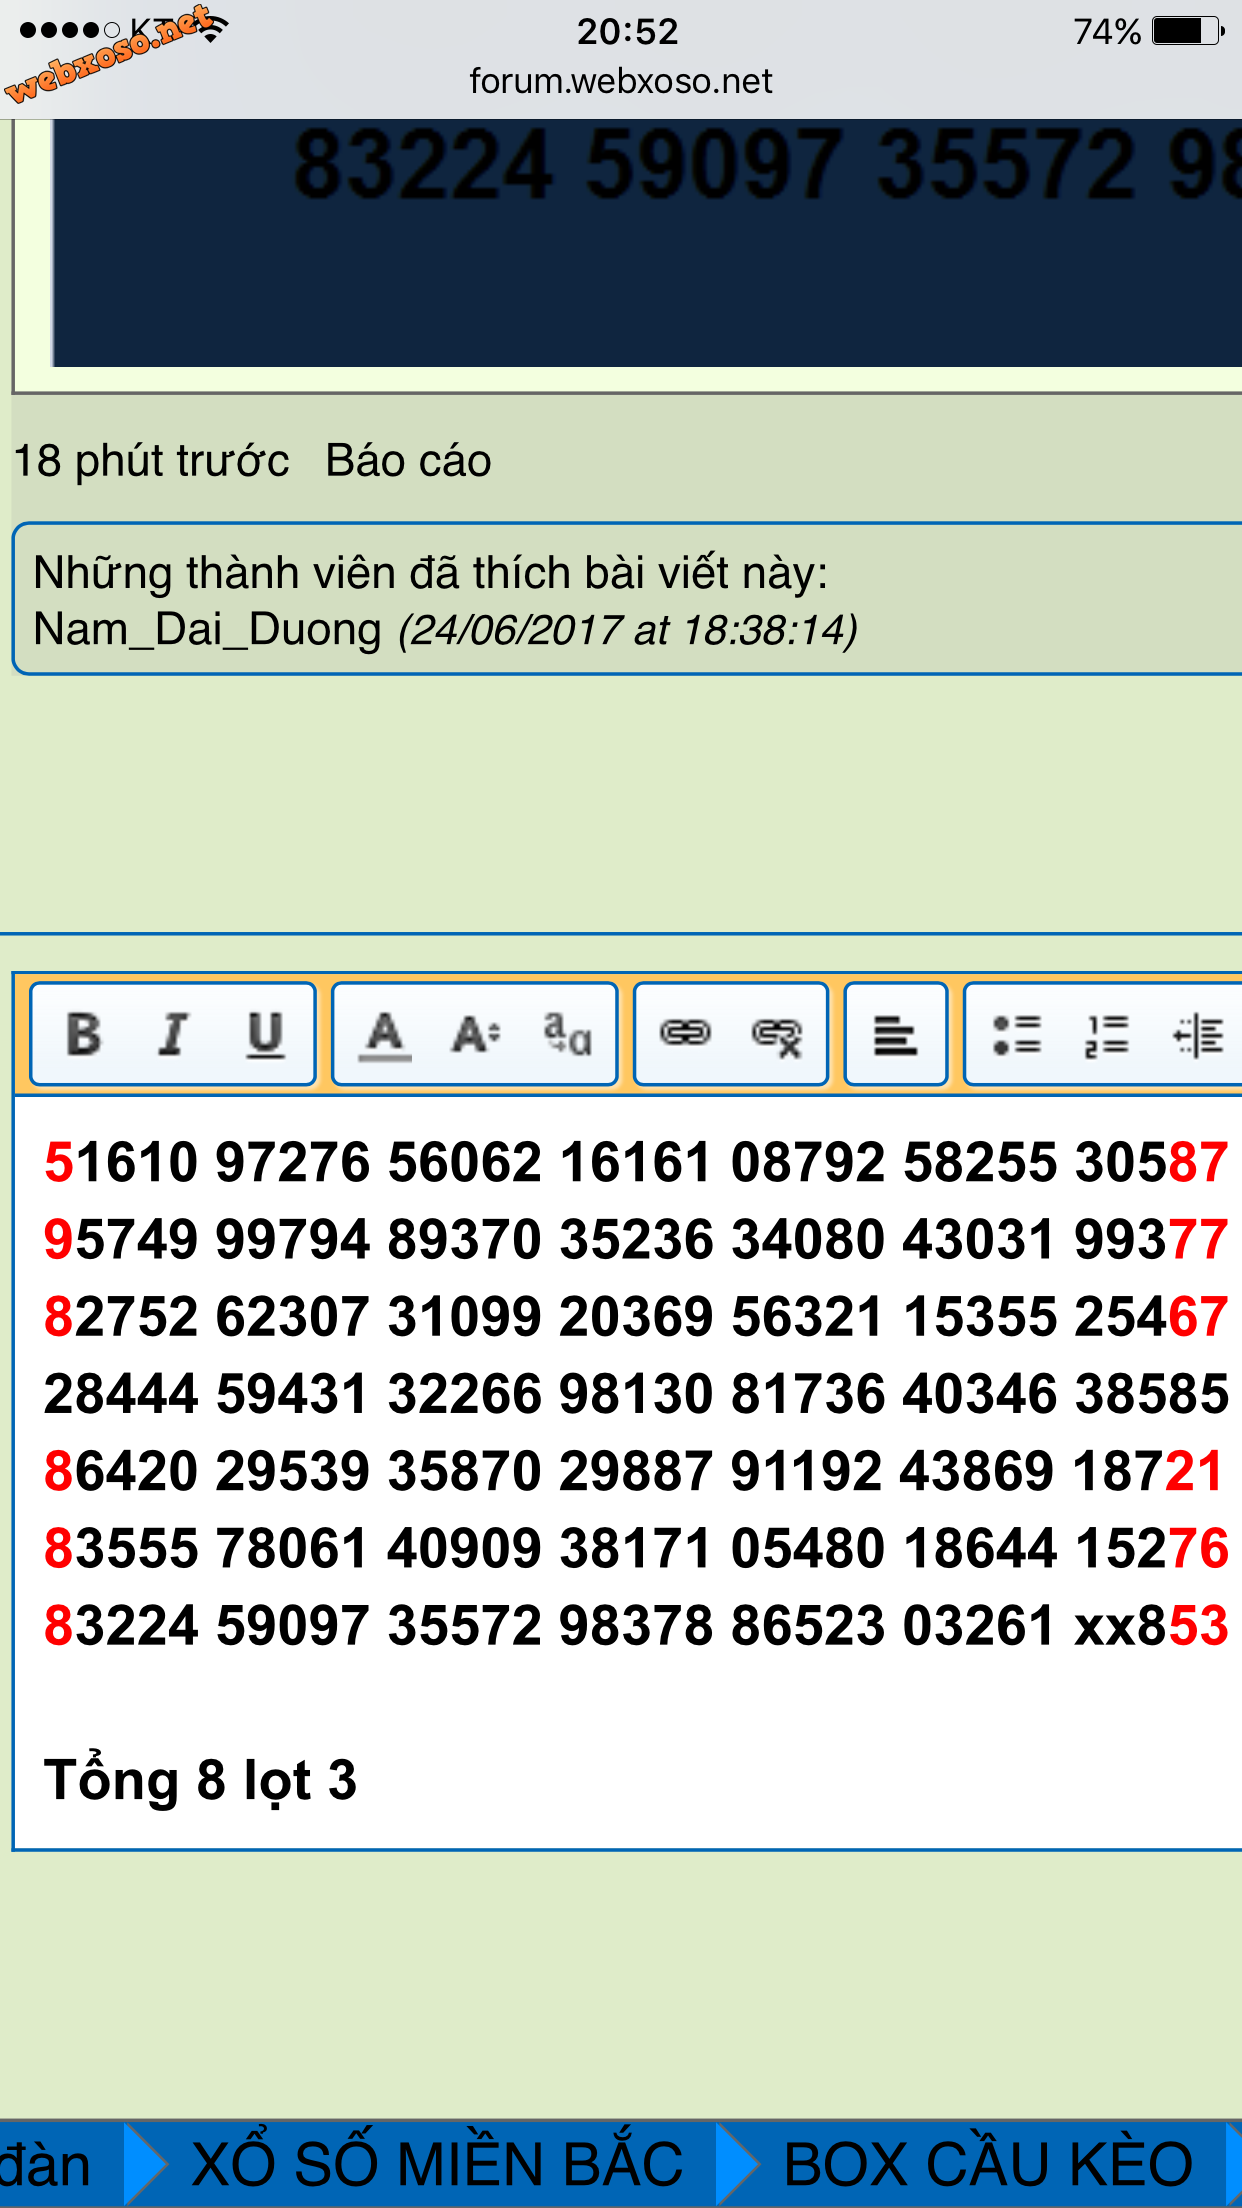Go to XỔ SỐ MIỀN BẮC breadcrumb
This screenshot has height=2208, width=1242.
click(437, 2165)
